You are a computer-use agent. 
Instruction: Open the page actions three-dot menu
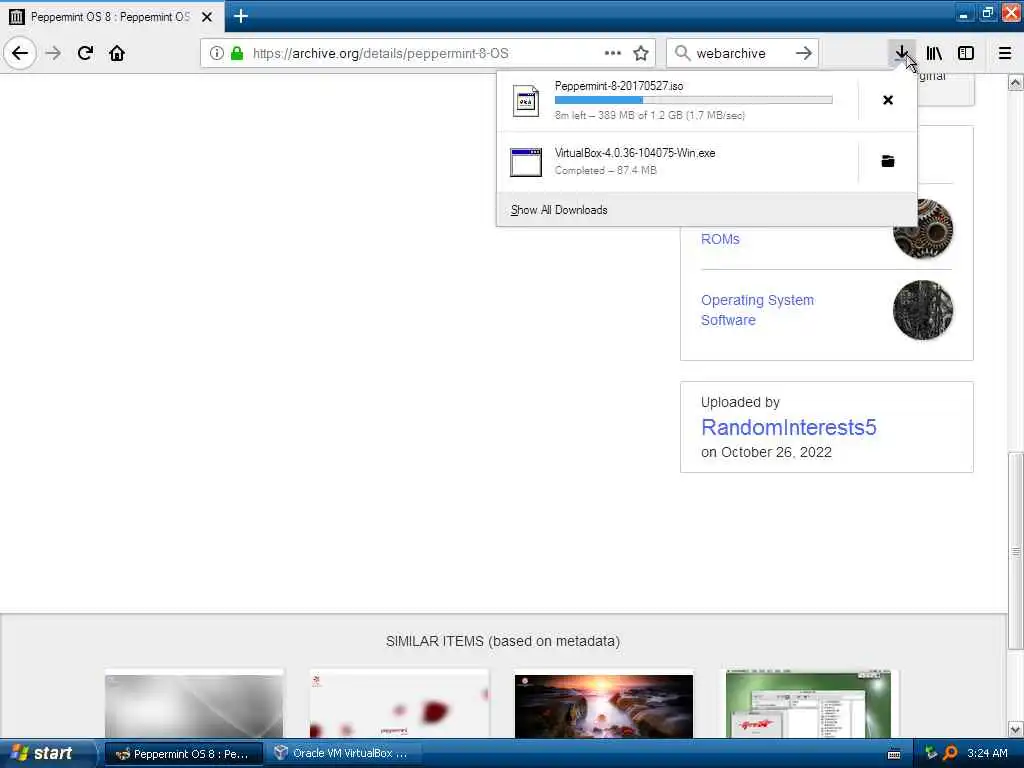[x=613, y=53]
